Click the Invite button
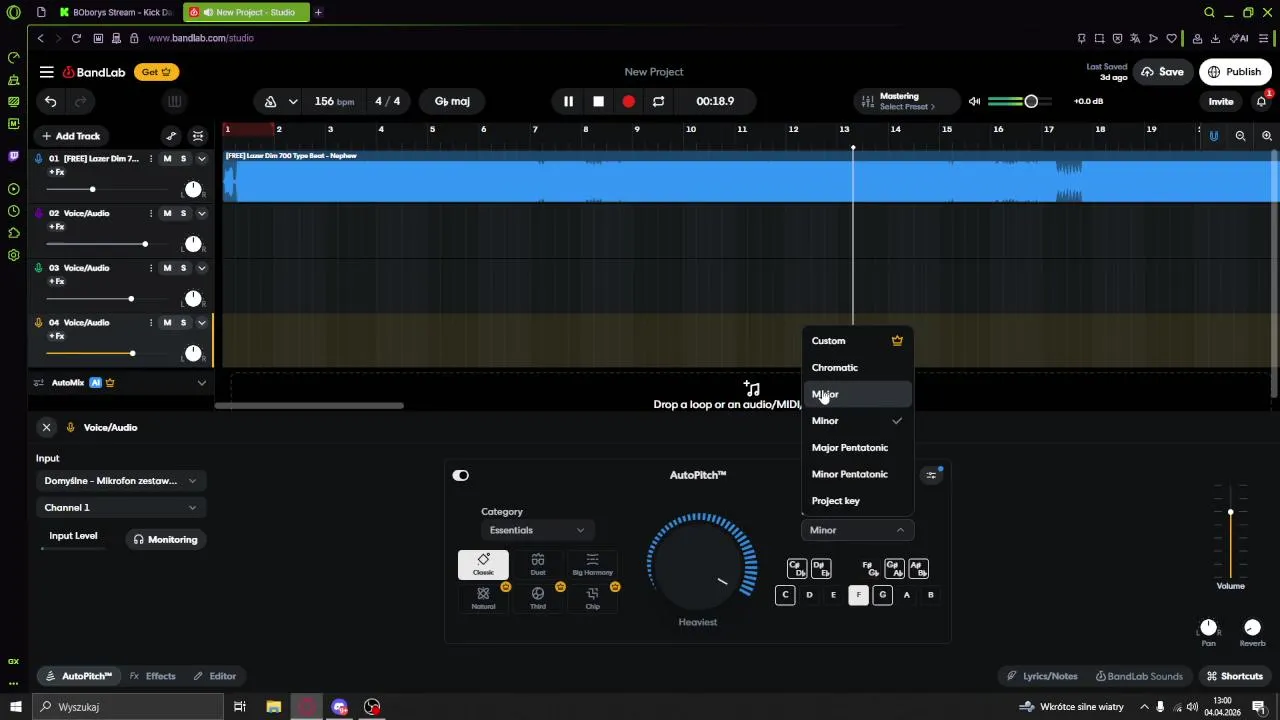The image size is (1280, 720). click(x=1221, y=101)
